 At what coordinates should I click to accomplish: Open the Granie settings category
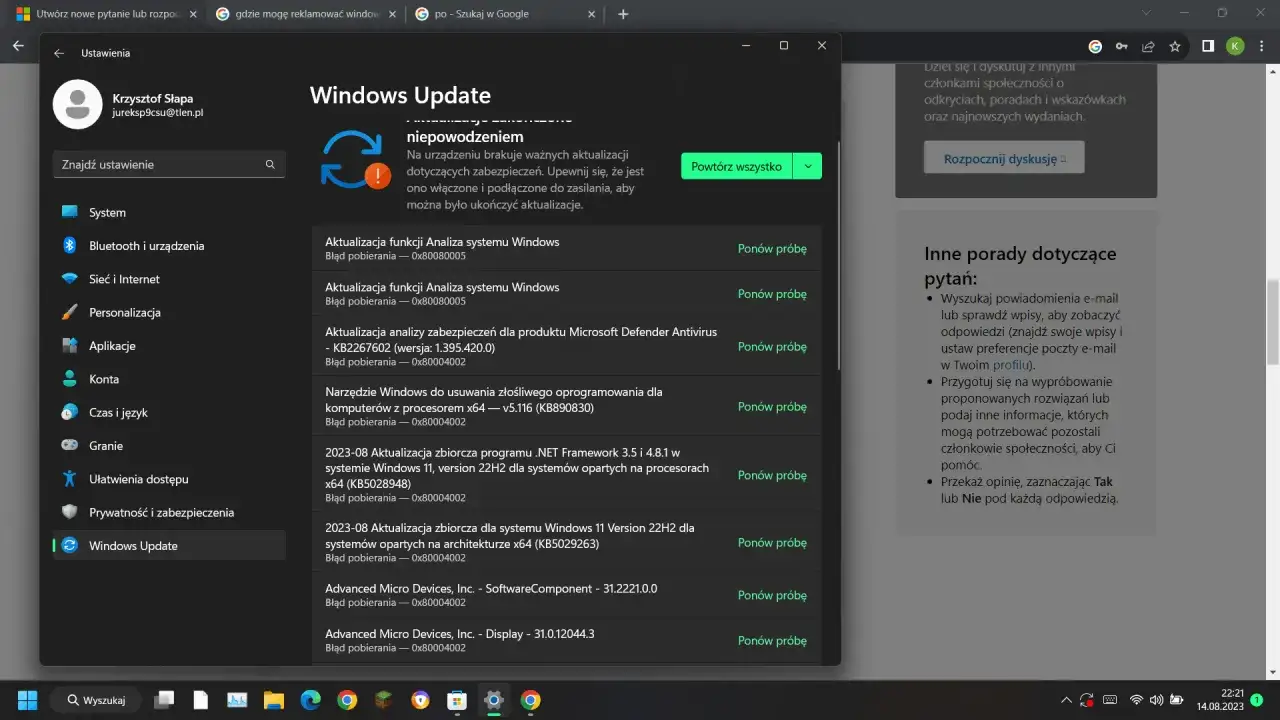(x=169, y=446)
